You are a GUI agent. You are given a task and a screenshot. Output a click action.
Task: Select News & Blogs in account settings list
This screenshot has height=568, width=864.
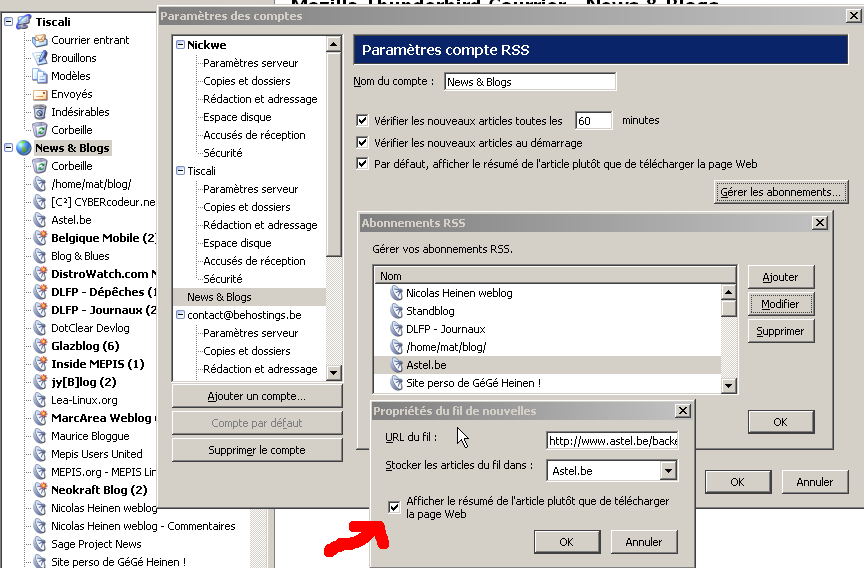point(219,297)
